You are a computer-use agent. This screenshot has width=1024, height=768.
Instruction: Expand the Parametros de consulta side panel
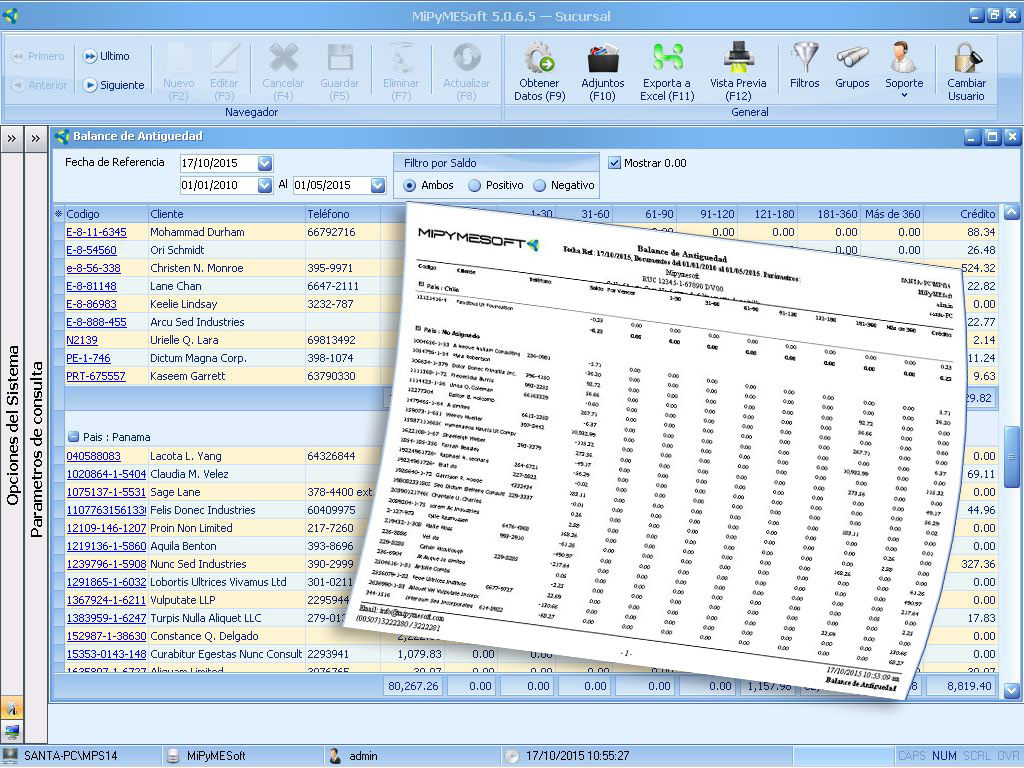coord(35,138)
